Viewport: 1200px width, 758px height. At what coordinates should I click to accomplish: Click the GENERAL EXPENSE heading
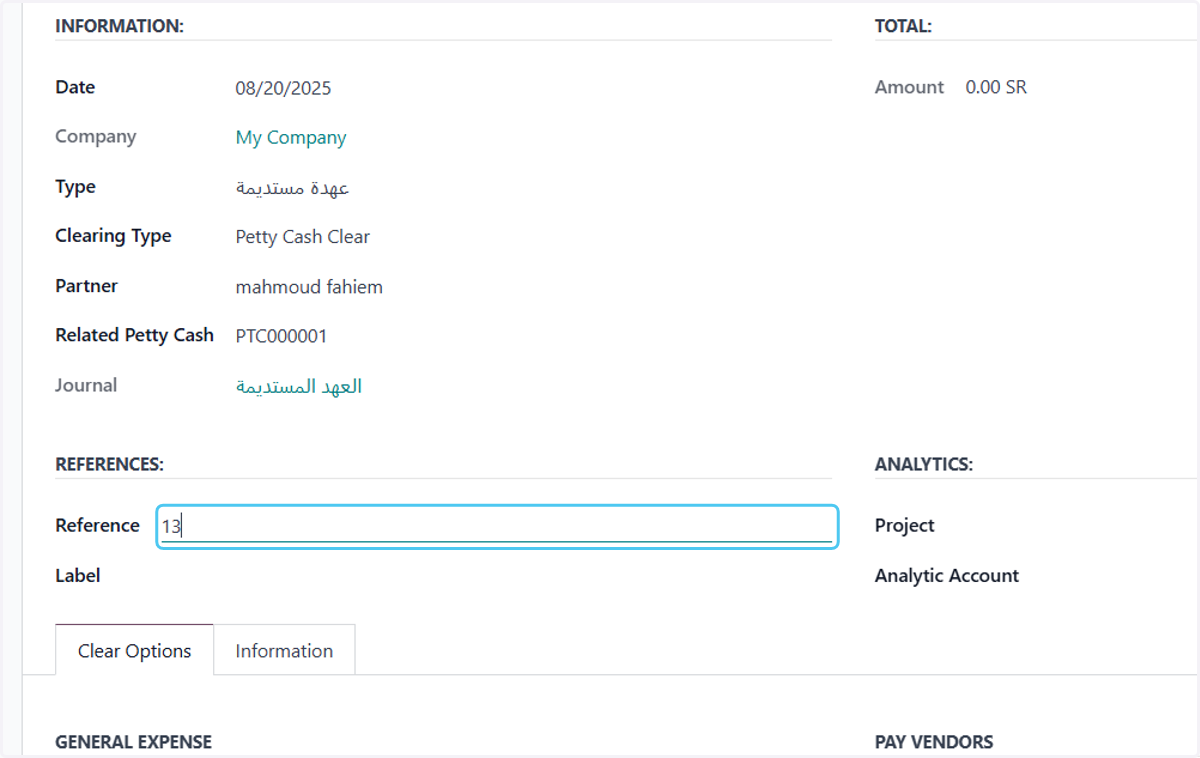133,742
